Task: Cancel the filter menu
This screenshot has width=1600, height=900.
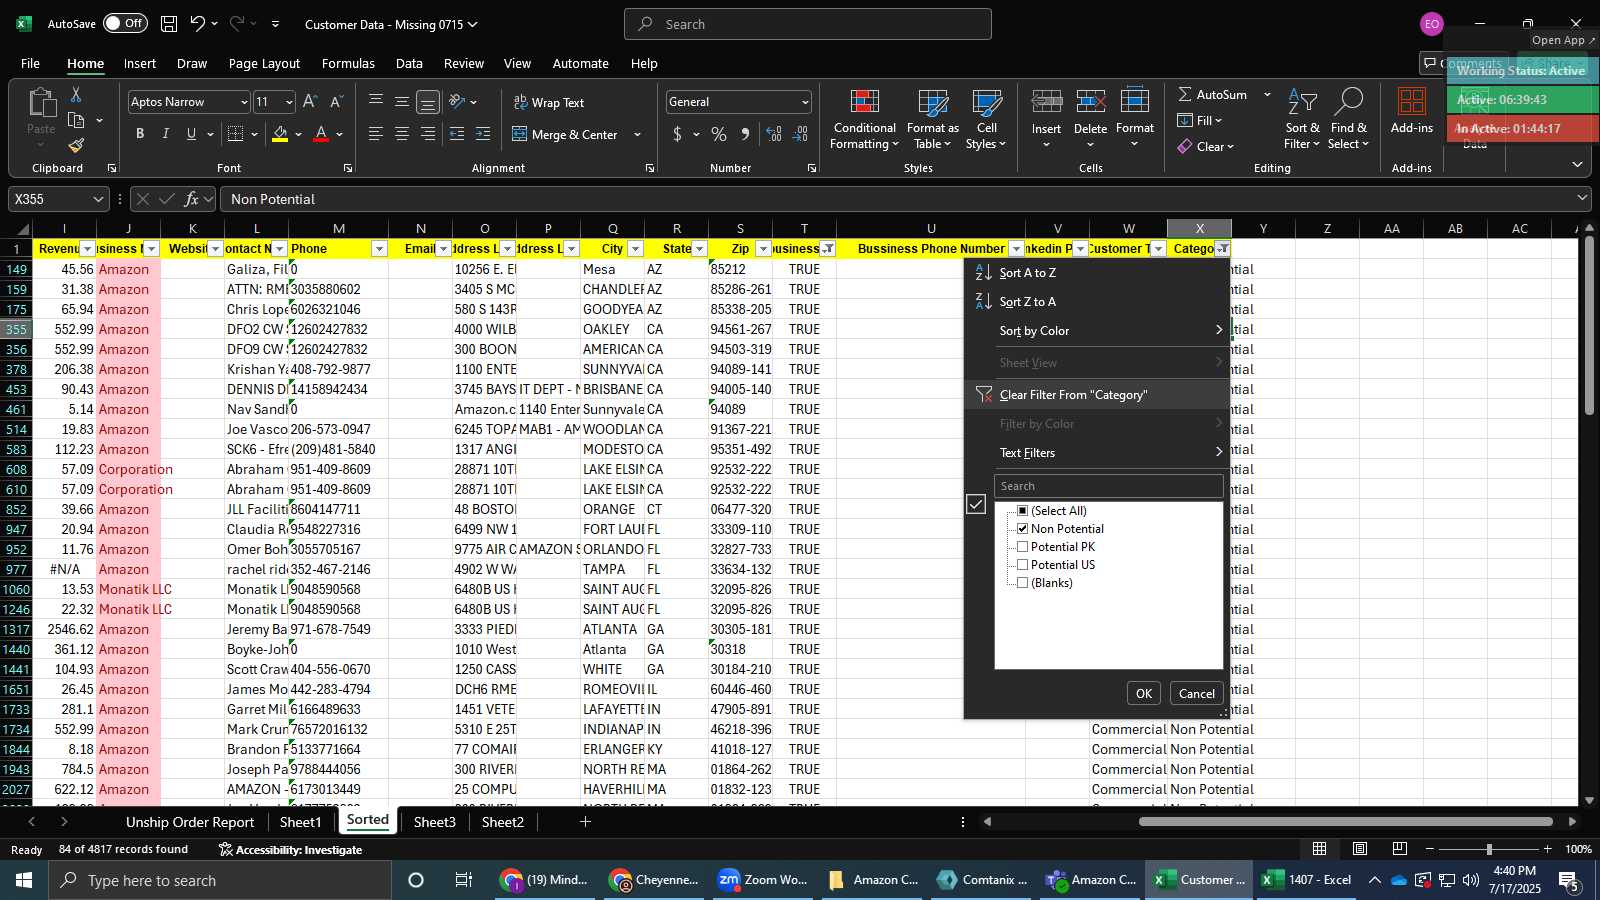Action: (x=1196, y=693)
